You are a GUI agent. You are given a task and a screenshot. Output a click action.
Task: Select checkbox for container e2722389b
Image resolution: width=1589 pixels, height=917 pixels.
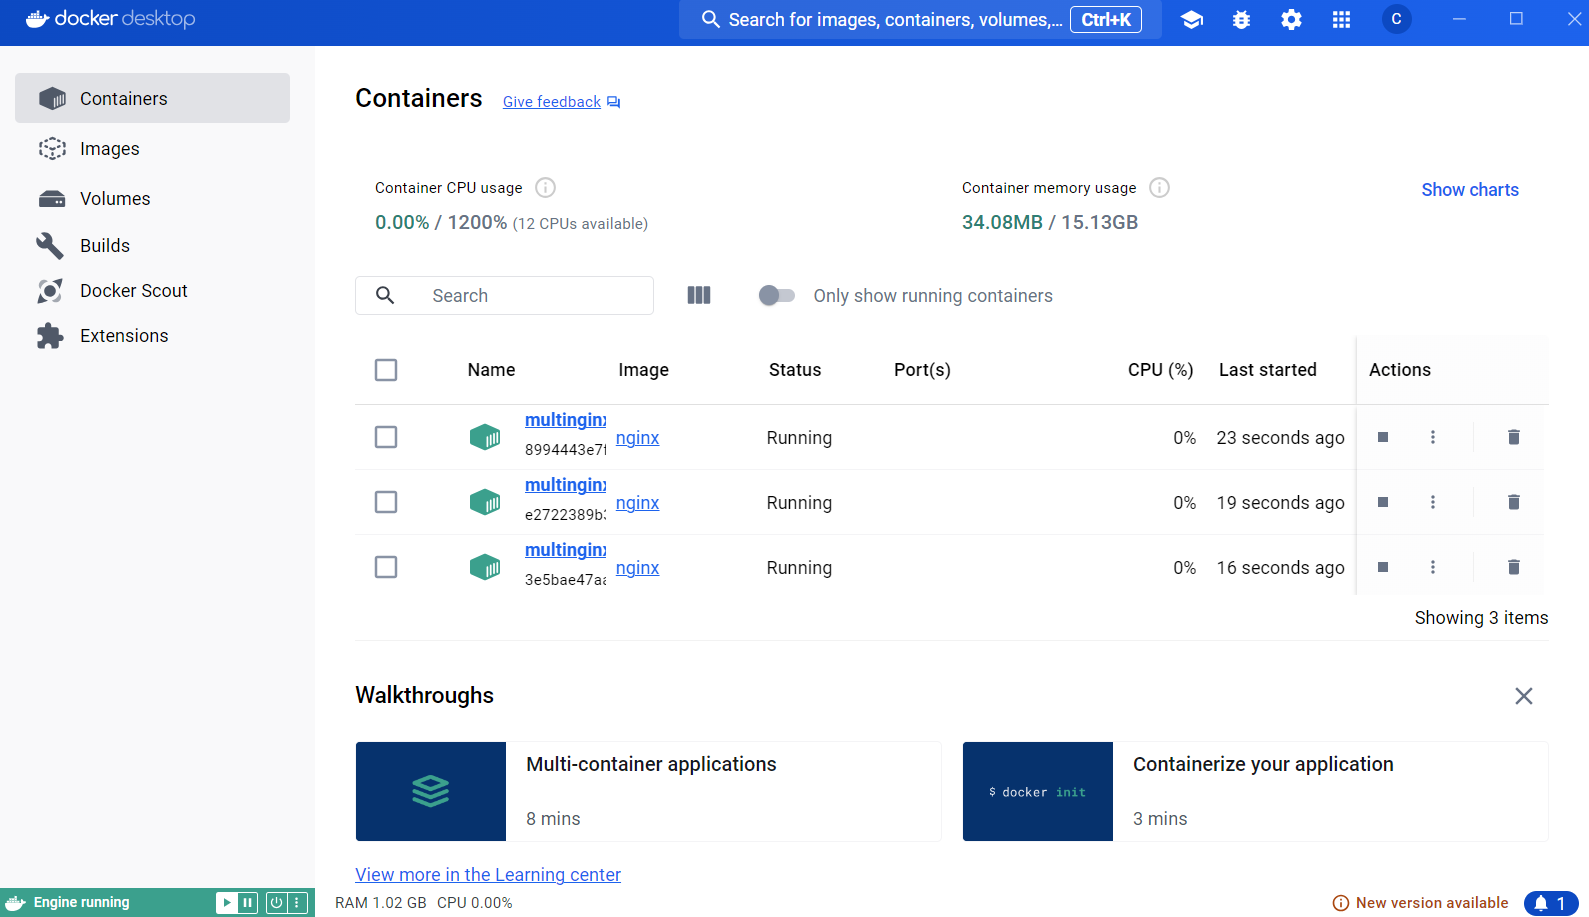coord(386,502)
